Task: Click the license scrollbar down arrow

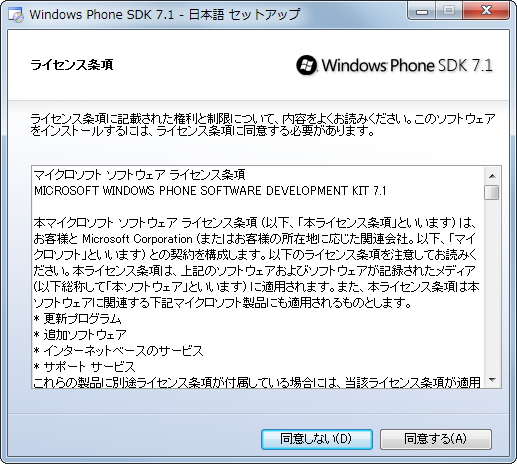Action: [x=492, y=380]
